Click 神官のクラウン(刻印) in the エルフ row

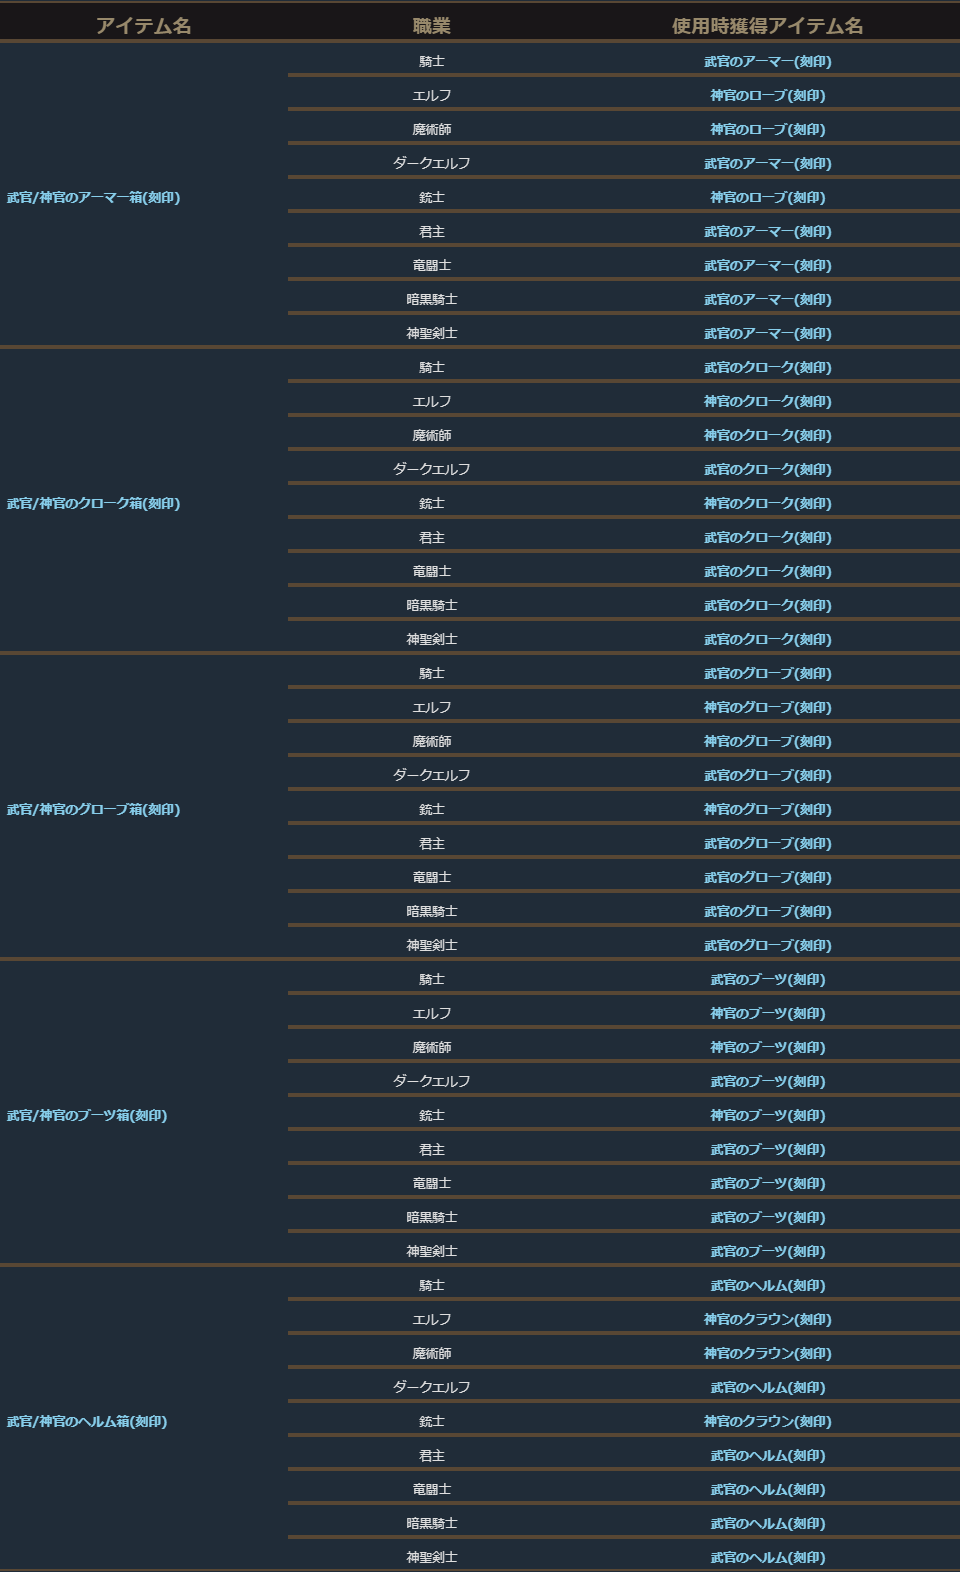(x=767, y=1320)
